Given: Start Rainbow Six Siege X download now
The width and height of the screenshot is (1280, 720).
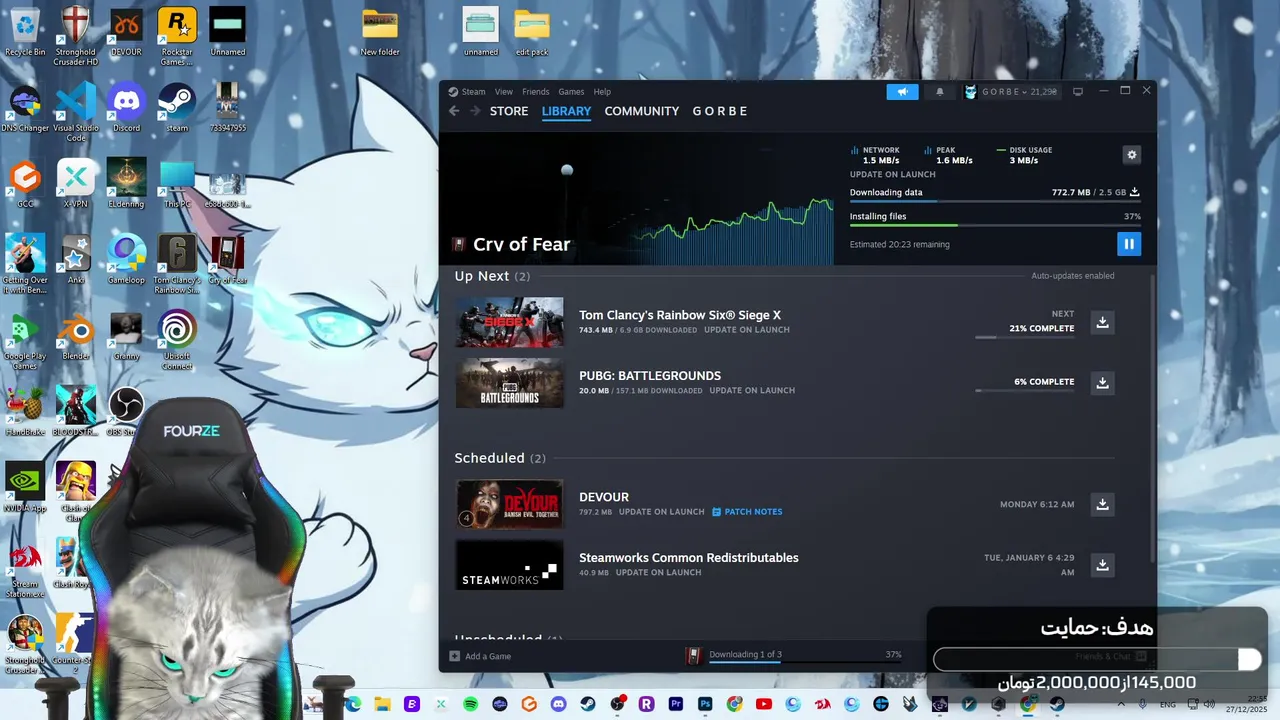Looking at the screenshot, I should click(1102, 322).
